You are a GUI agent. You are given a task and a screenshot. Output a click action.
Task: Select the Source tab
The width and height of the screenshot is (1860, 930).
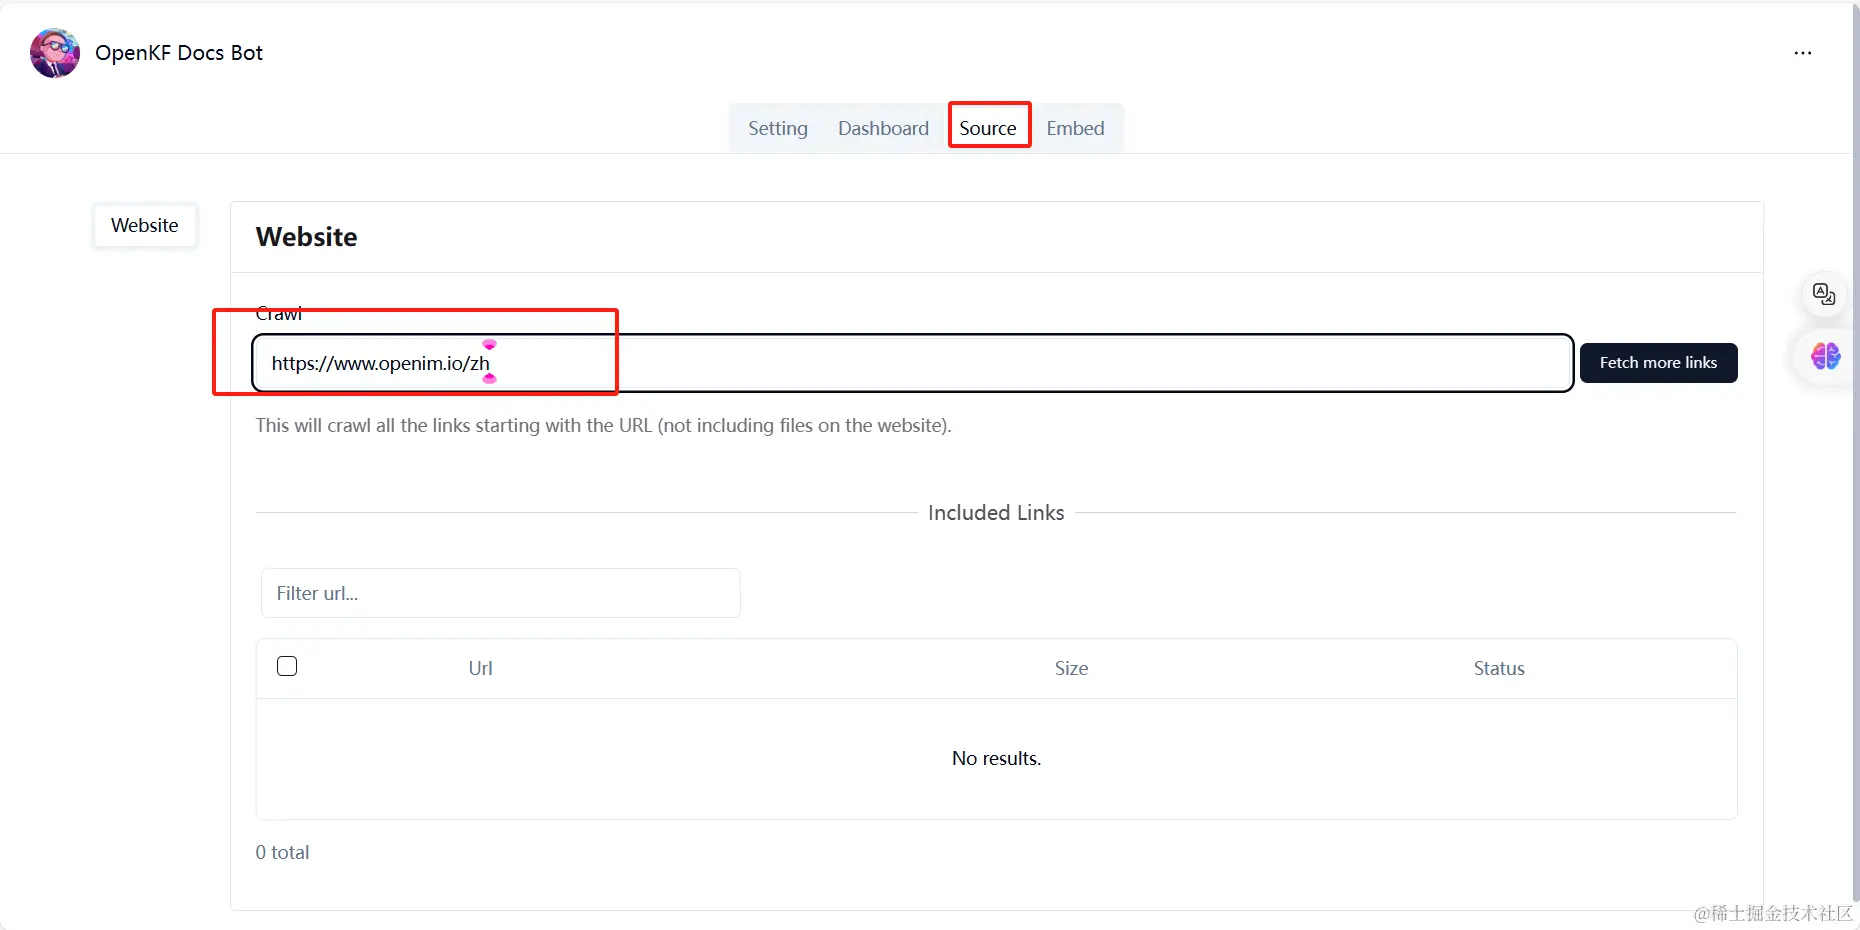[x=988, y=128]
